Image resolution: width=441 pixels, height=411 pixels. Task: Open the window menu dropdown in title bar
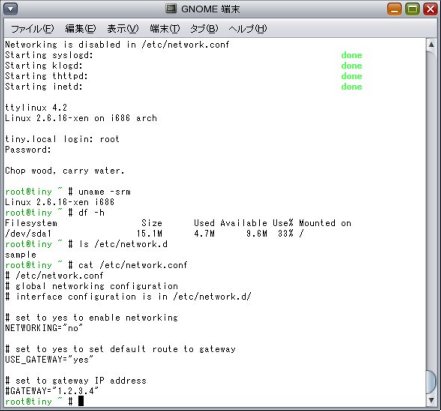[x=10, y=9]
